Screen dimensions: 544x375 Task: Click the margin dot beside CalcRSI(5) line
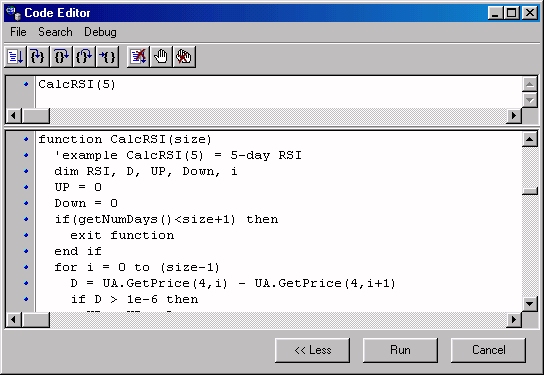pos(26,84)
